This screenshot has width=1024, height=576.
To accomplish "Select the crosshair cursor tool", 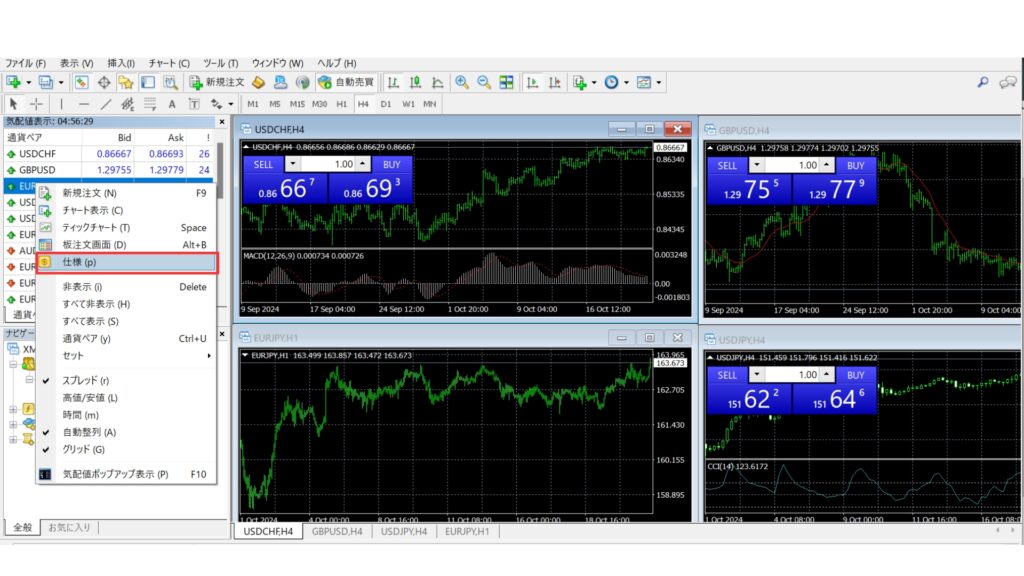I will 36,103.
